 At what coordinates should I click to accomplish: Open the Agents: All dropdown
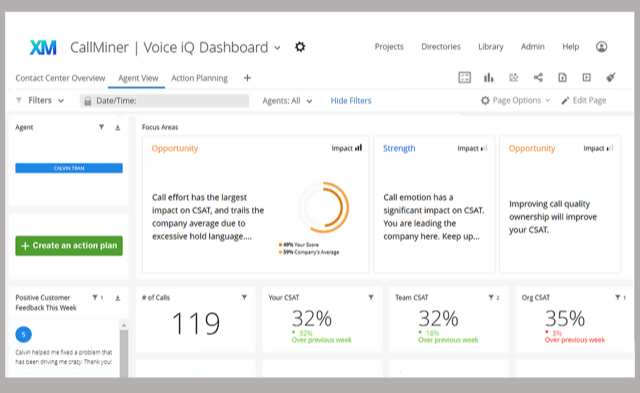(x=287, y=101)
